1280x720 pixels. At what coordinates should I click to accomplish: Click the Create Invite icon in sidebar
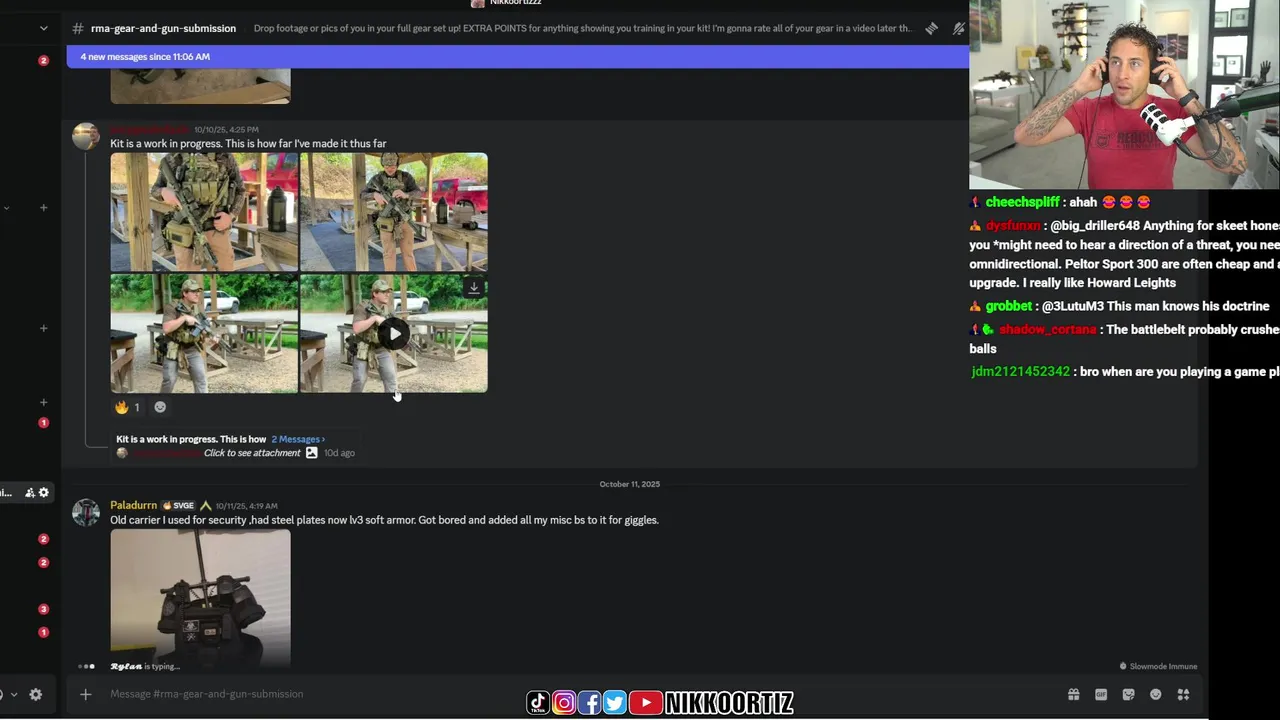[29, 492]
